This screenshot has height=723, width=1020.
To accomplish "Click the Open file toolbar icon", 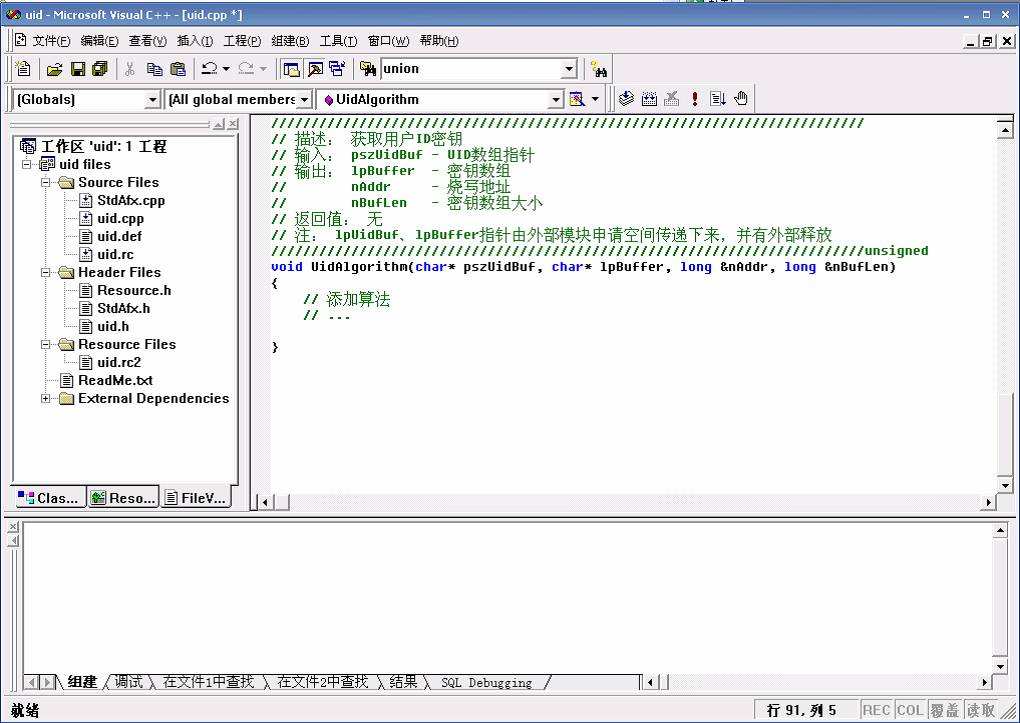I will pyautogui.click(x=54, y=69).
